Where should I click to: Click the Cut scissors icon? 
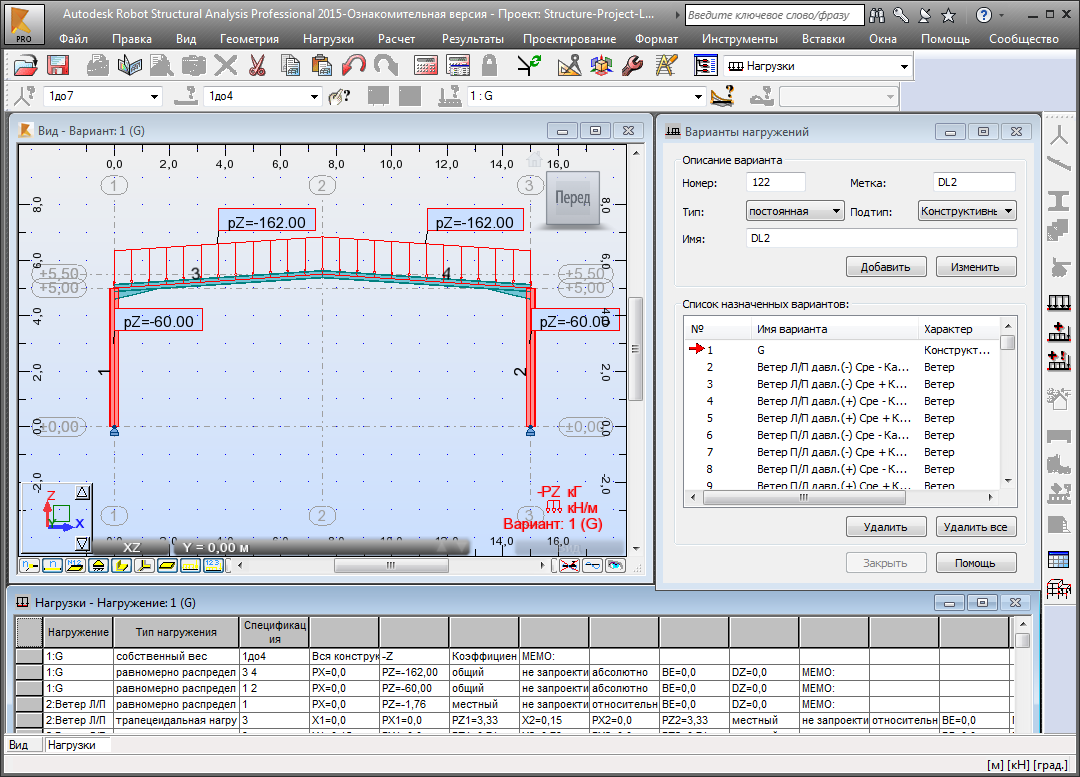coord(257,67)
